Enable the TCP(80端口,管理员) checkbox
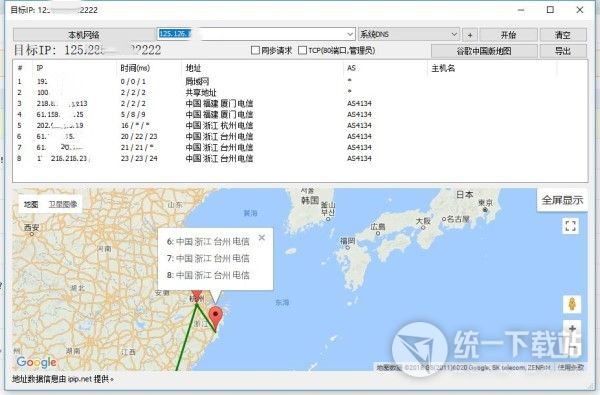The image size is (600, 395). tap(302, 50)
